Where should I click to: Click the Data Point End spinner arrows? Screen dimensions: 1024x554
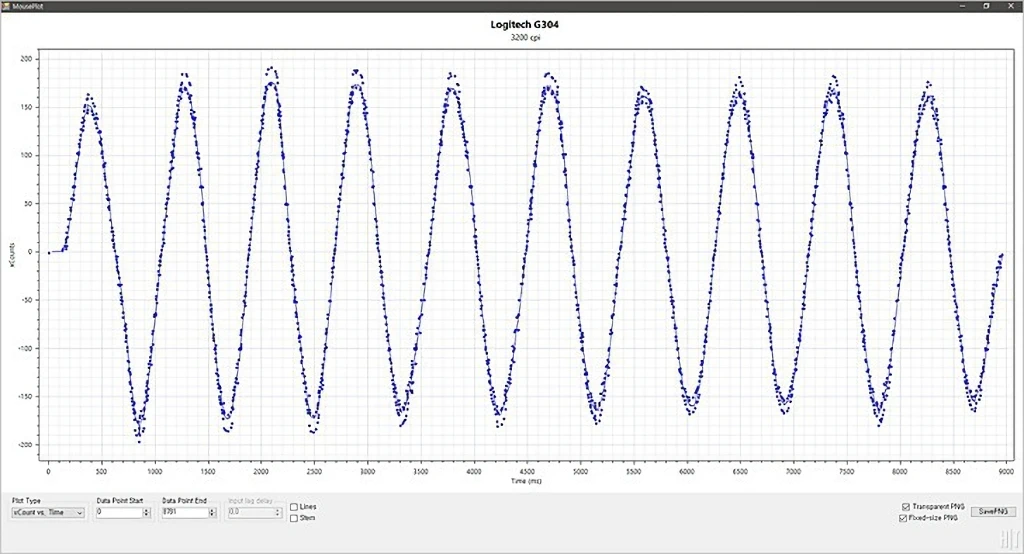(x=212, y=513)
